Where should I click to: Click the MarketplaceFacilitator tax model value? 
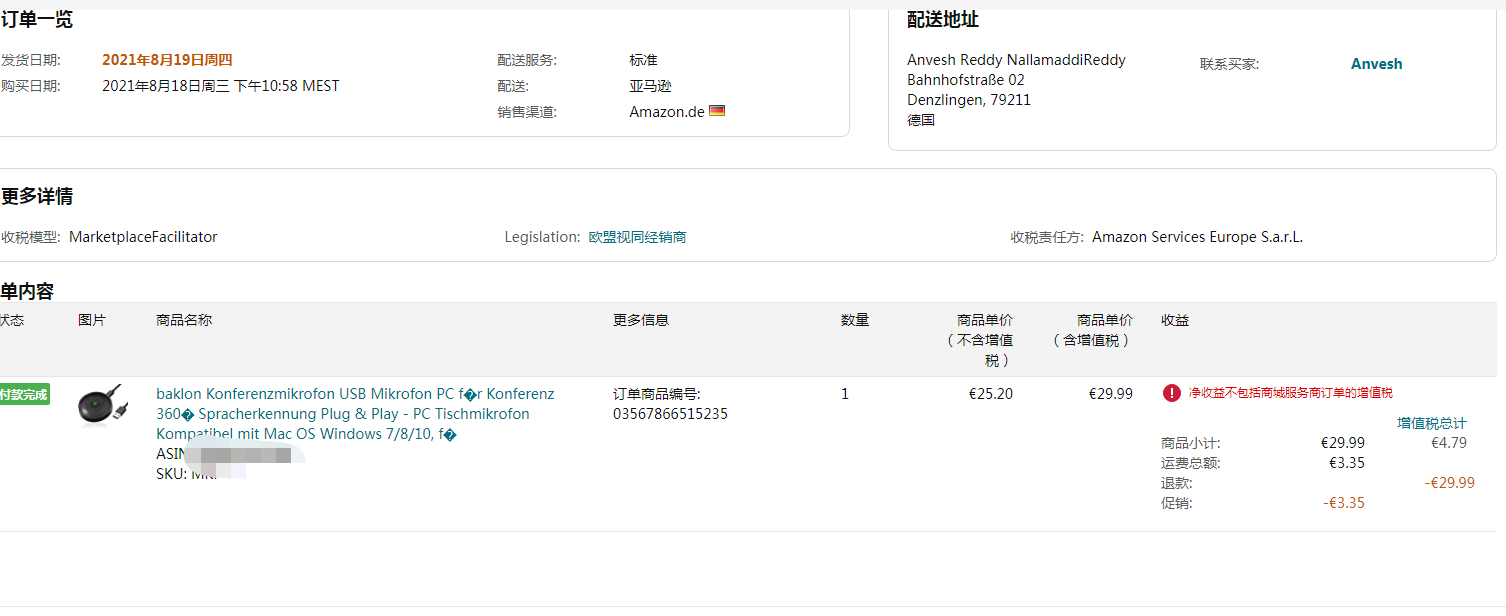point(143,237)
